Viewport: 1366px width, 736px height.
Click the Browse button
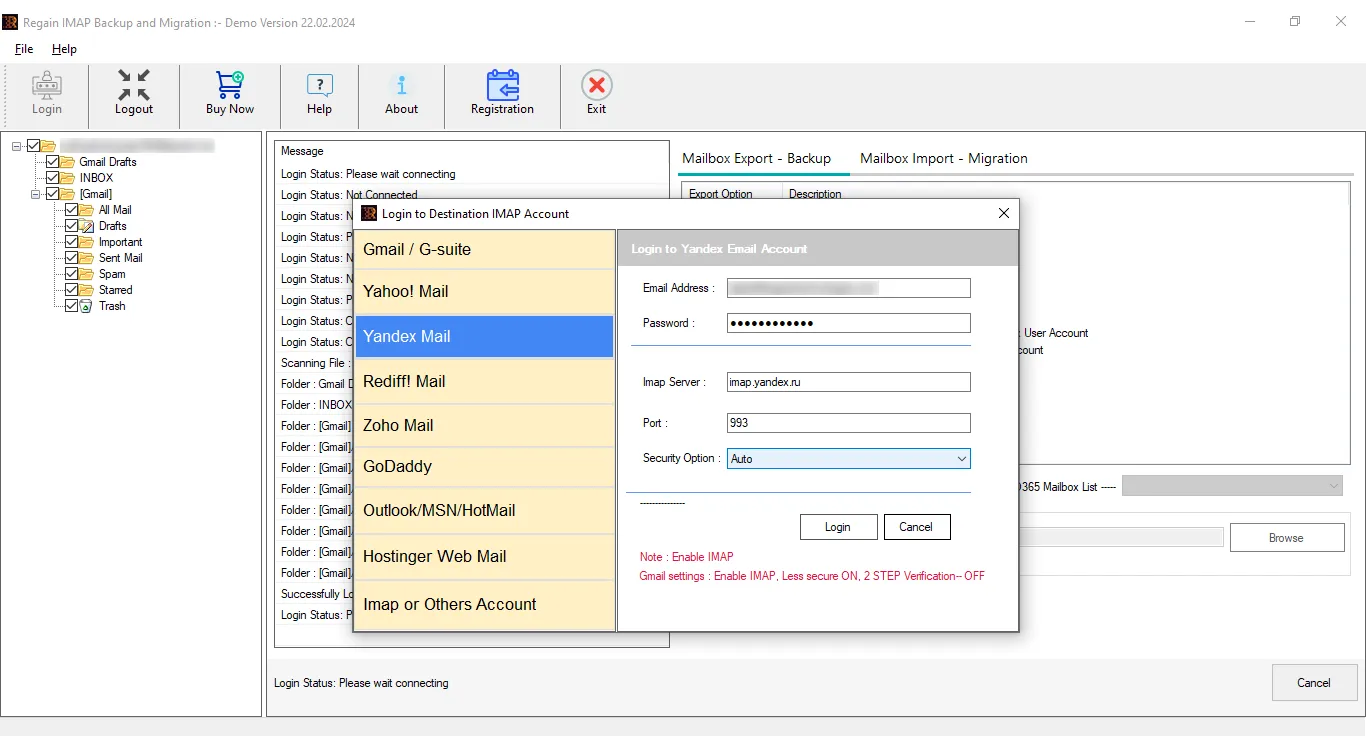[1286, 537]
